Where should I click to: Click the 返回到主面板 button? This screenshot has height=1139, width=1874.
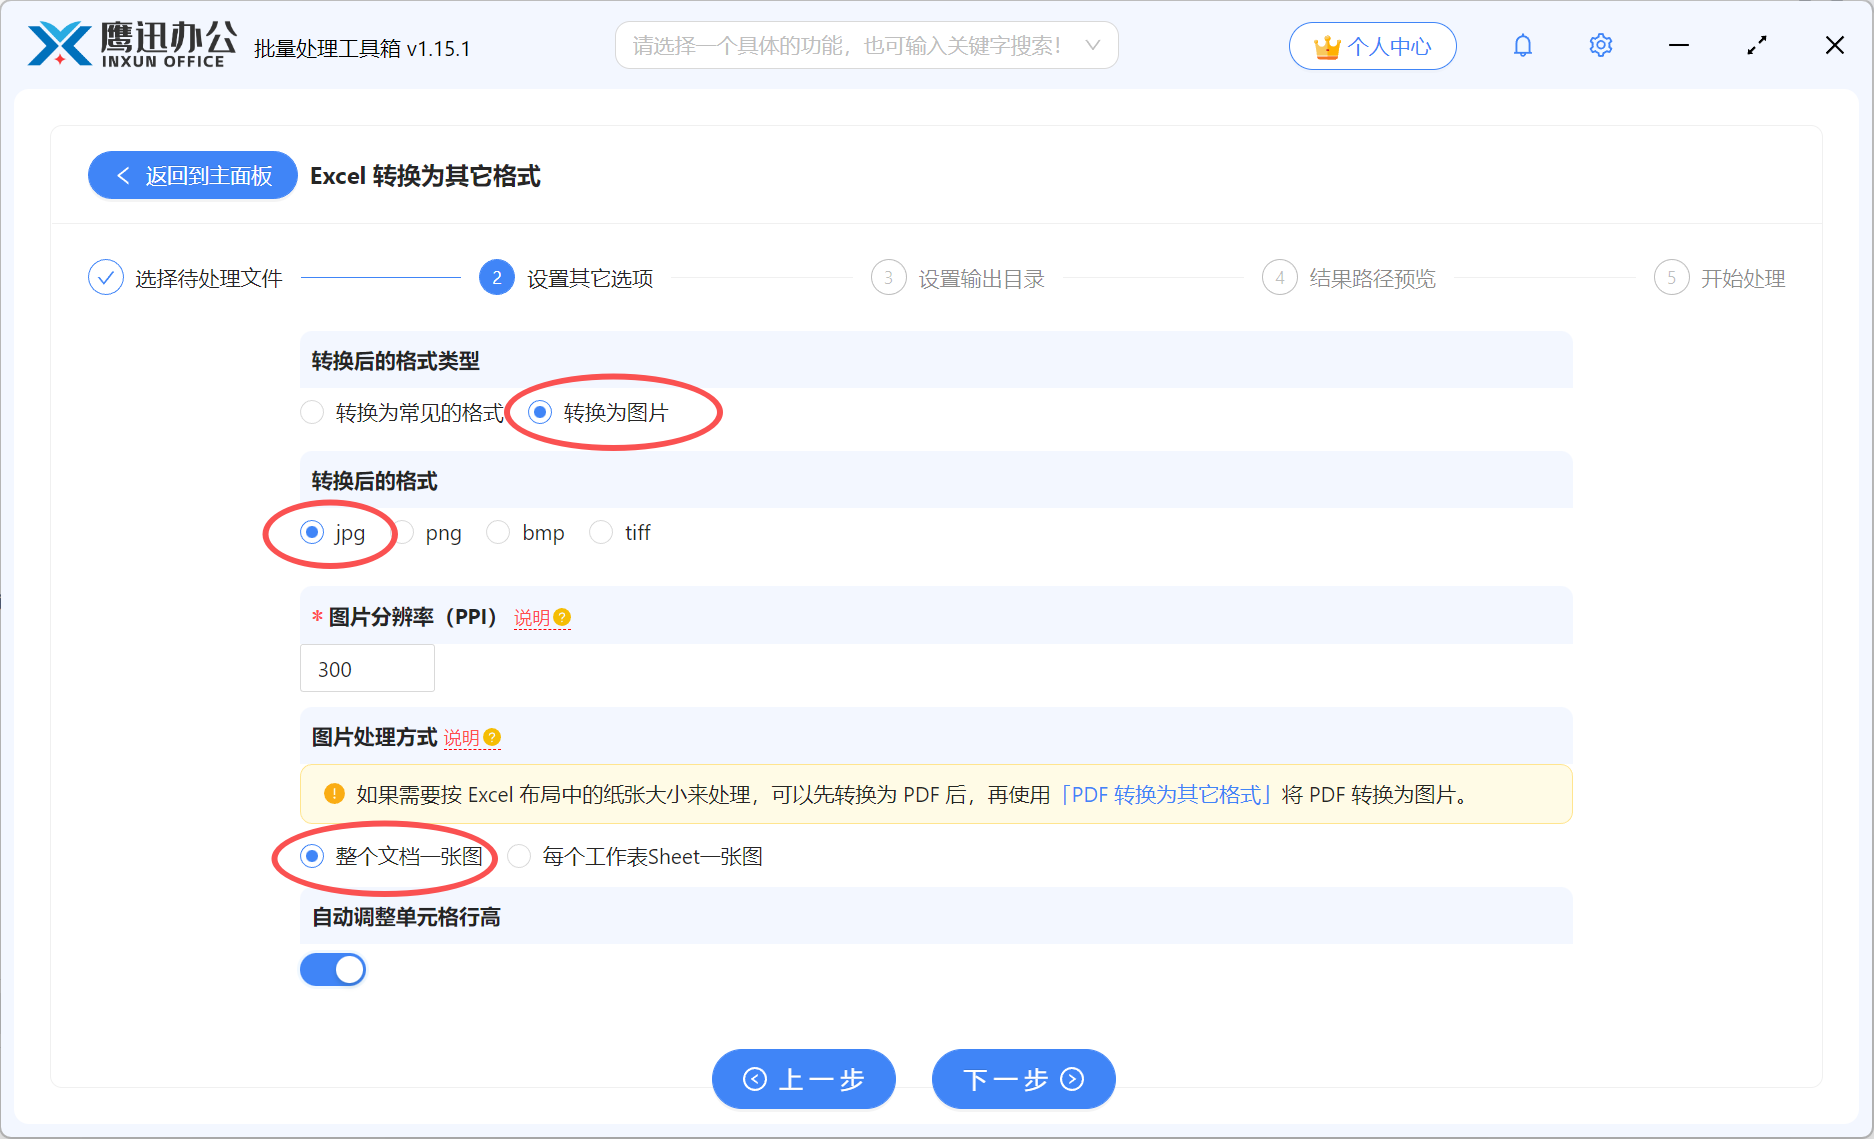click(x=193, y=175)
